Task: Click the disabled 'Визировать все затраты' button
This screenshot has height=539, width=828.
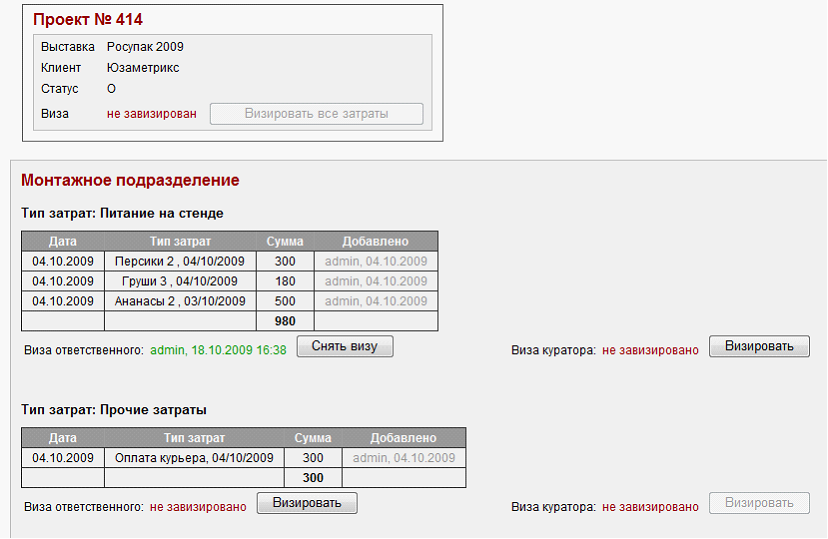Action: pos(316,114)
